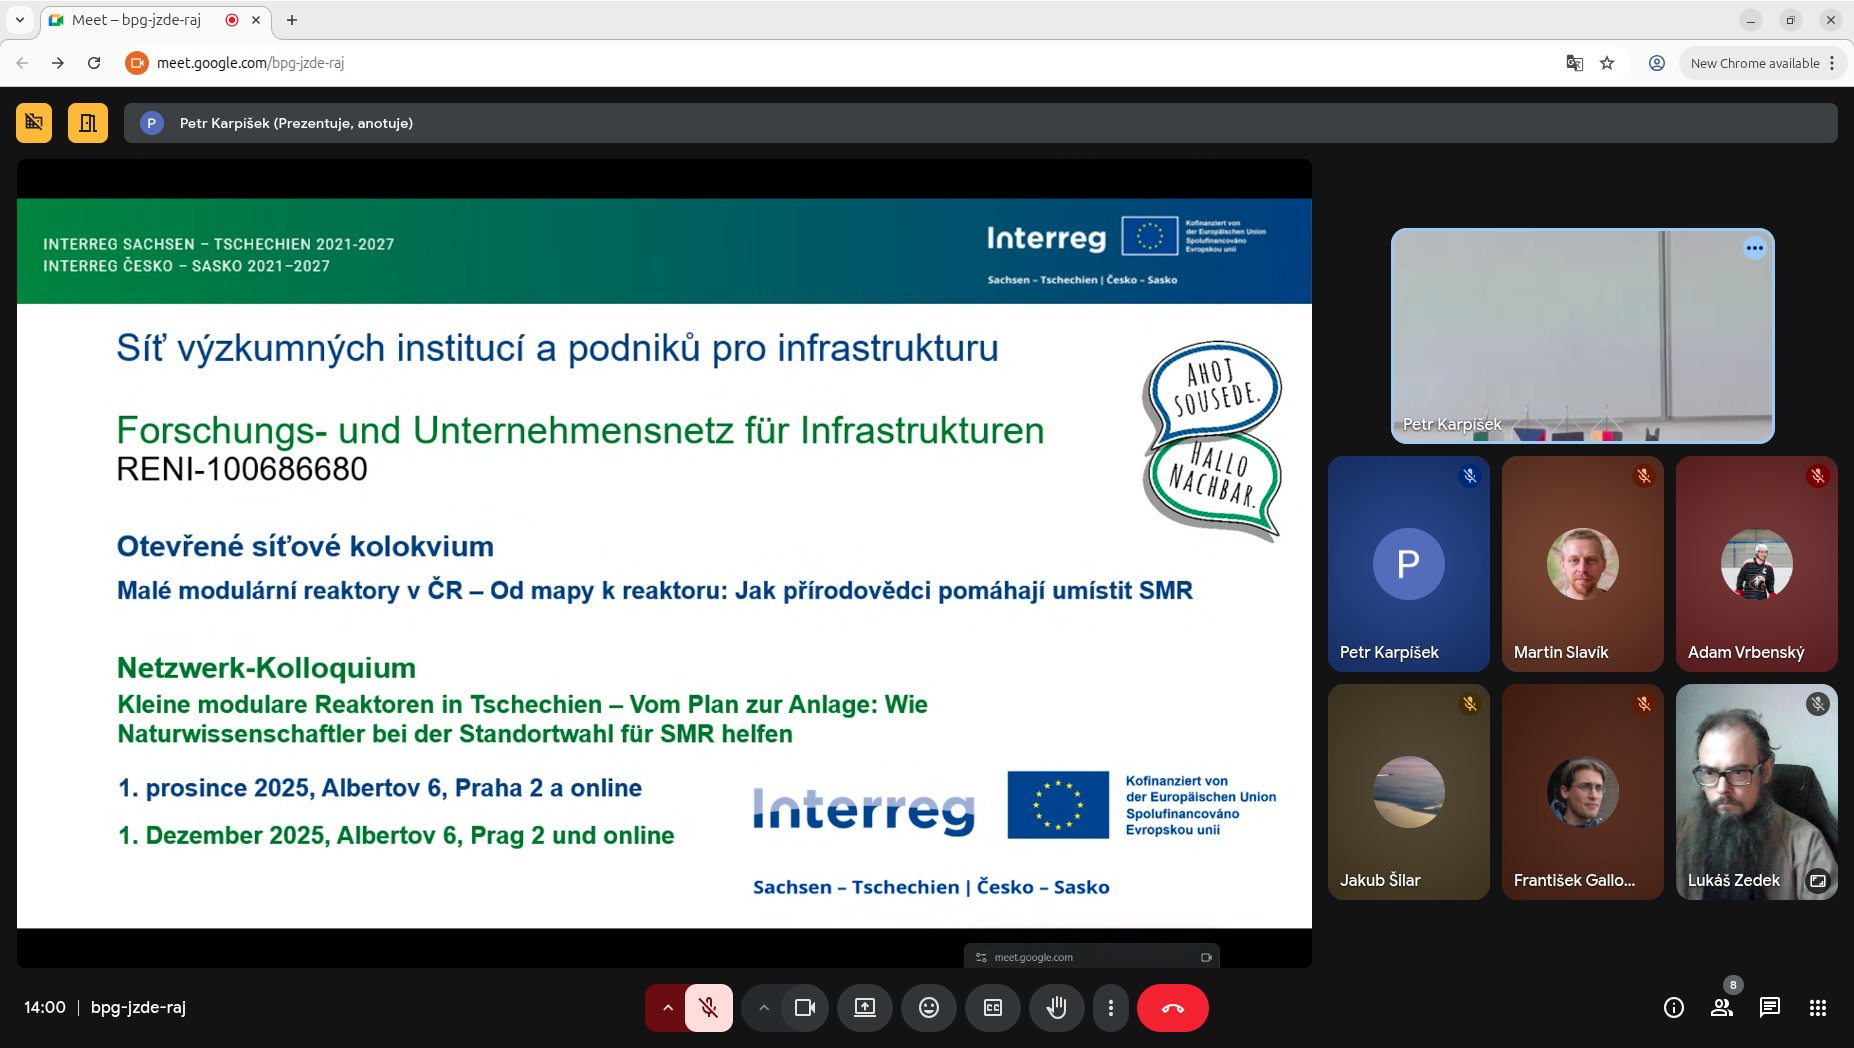Turn on closed captions
This screenshot has height=1048, width=1854.
[x=993, y=1008]
